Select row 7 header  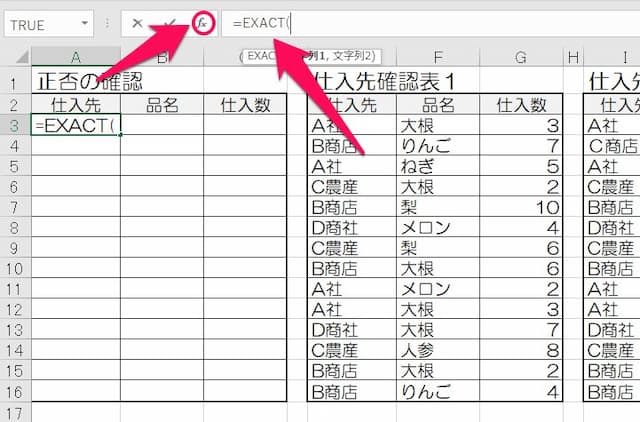point(15,207)
